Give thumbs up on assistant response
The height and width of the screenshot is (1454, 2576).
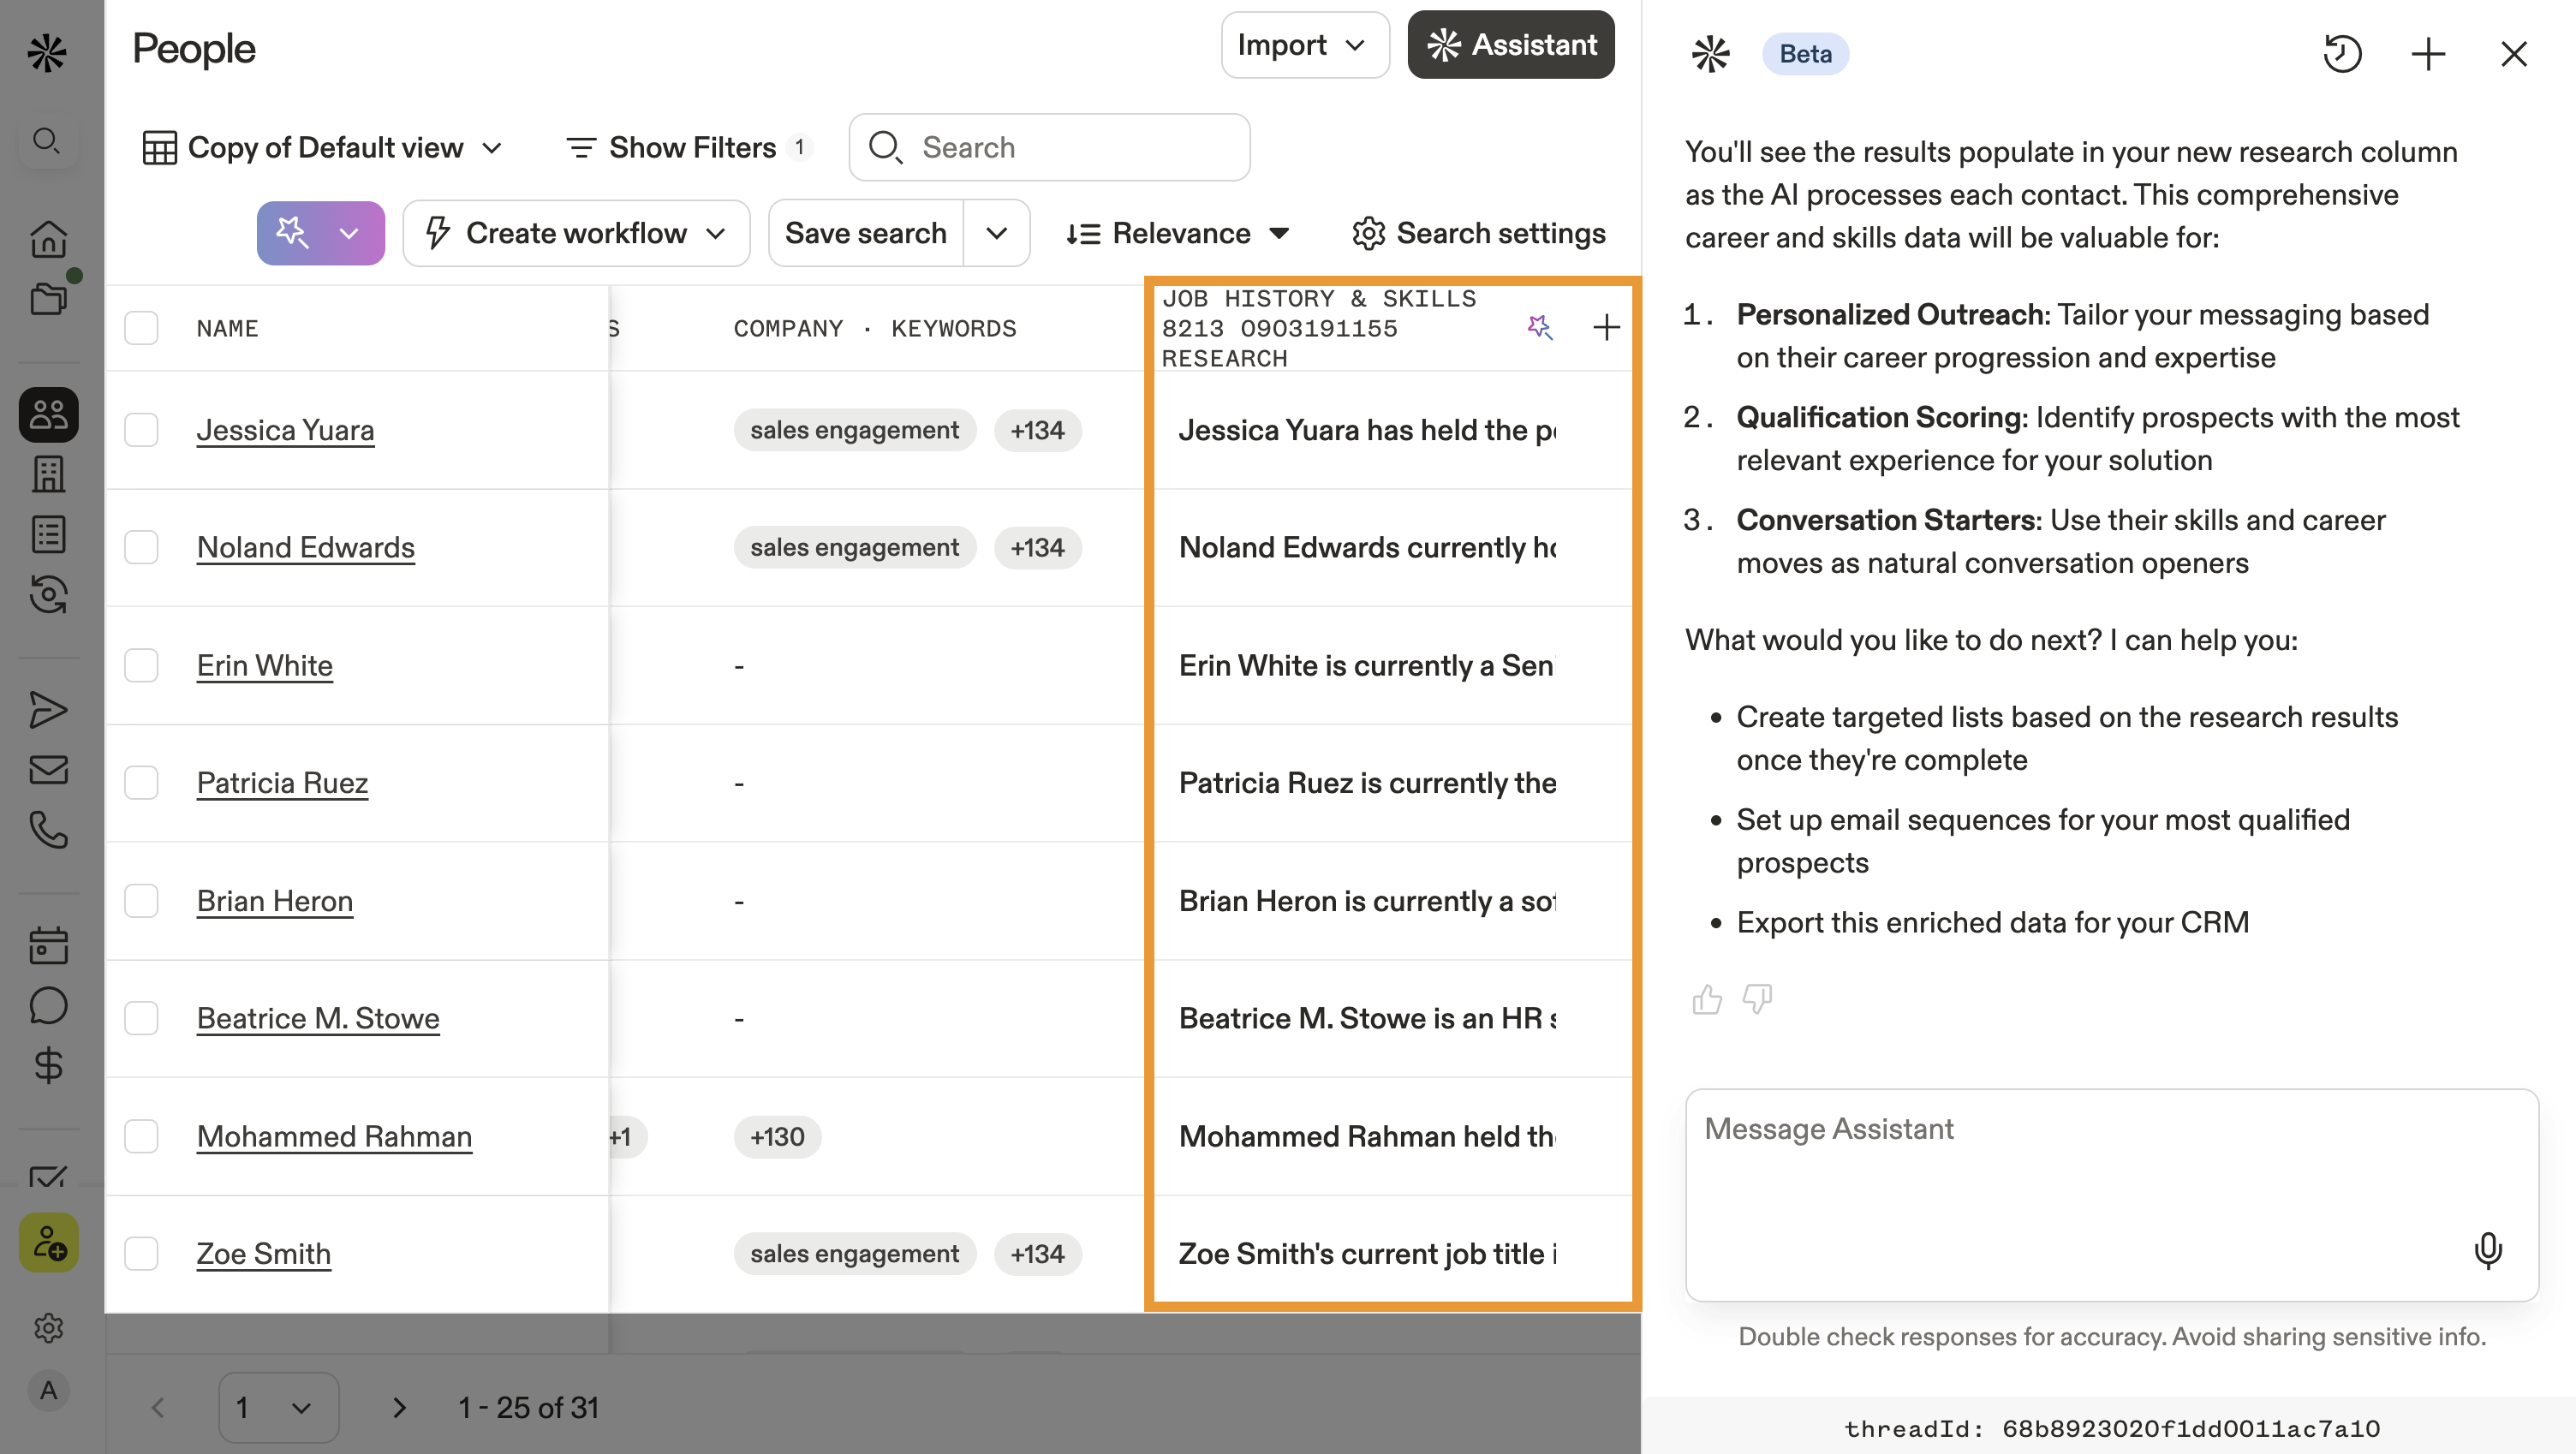pyautogui.click(x=1707, y=999)
